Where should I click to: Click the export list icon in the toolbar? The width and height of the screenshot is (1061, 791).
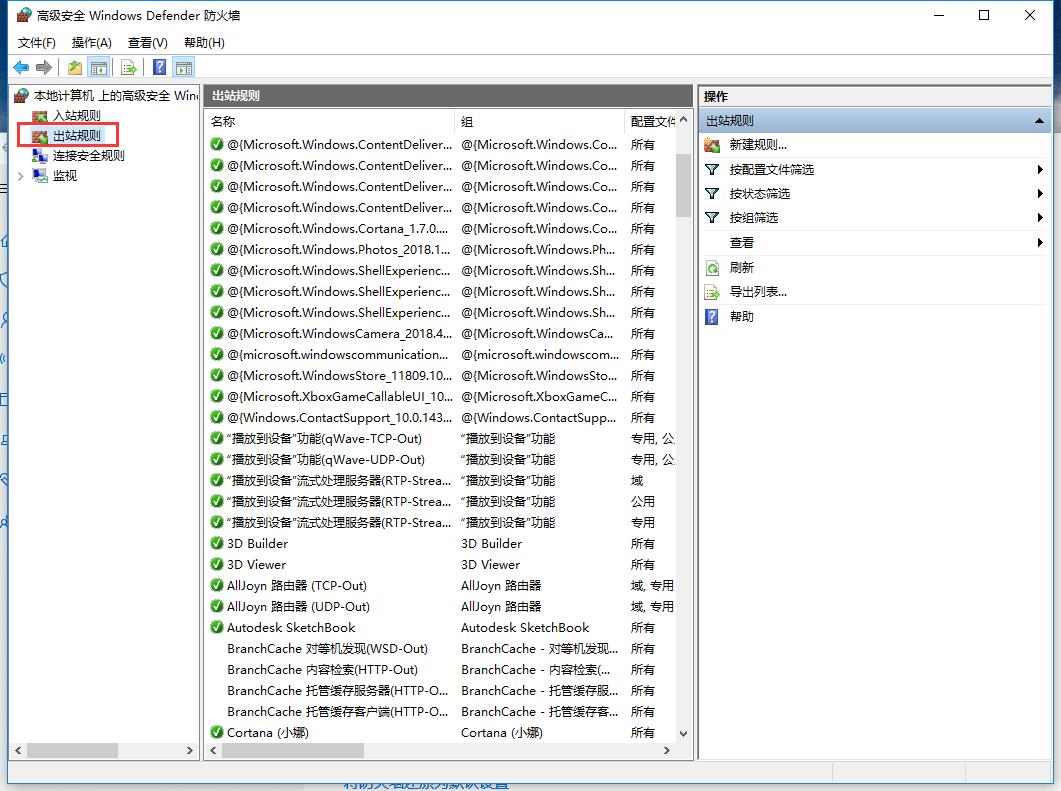(129, 68)
